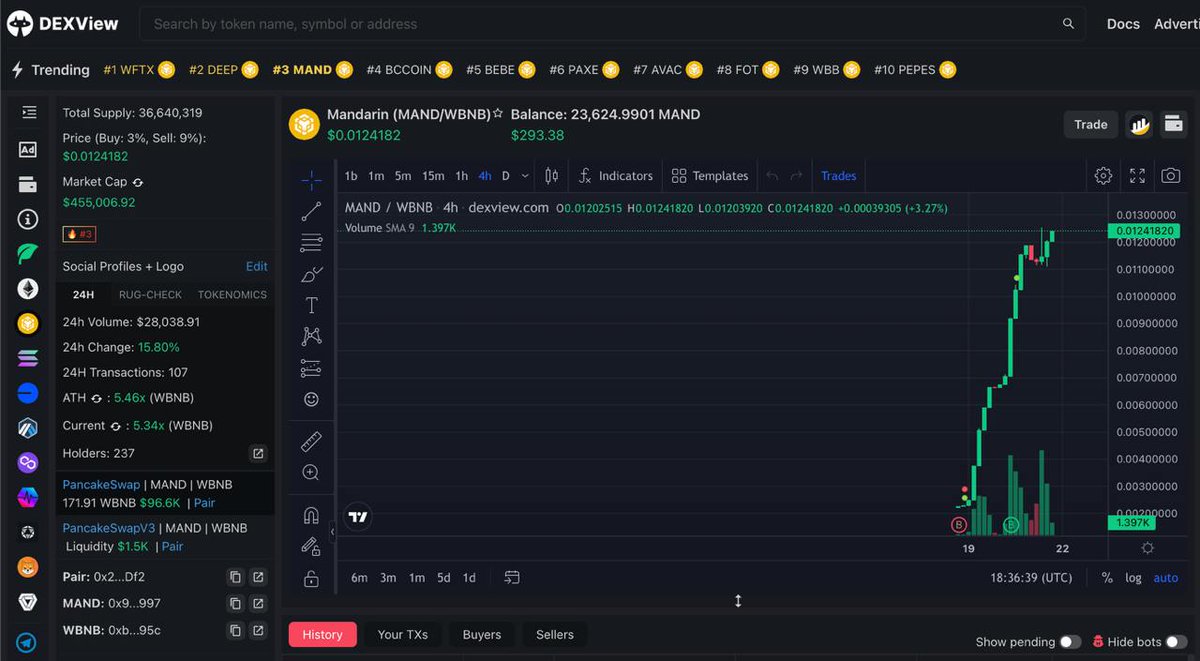Open the candlestick chart style selector
This screenshot has height=661, width=1200.
(x=551, y=176)
